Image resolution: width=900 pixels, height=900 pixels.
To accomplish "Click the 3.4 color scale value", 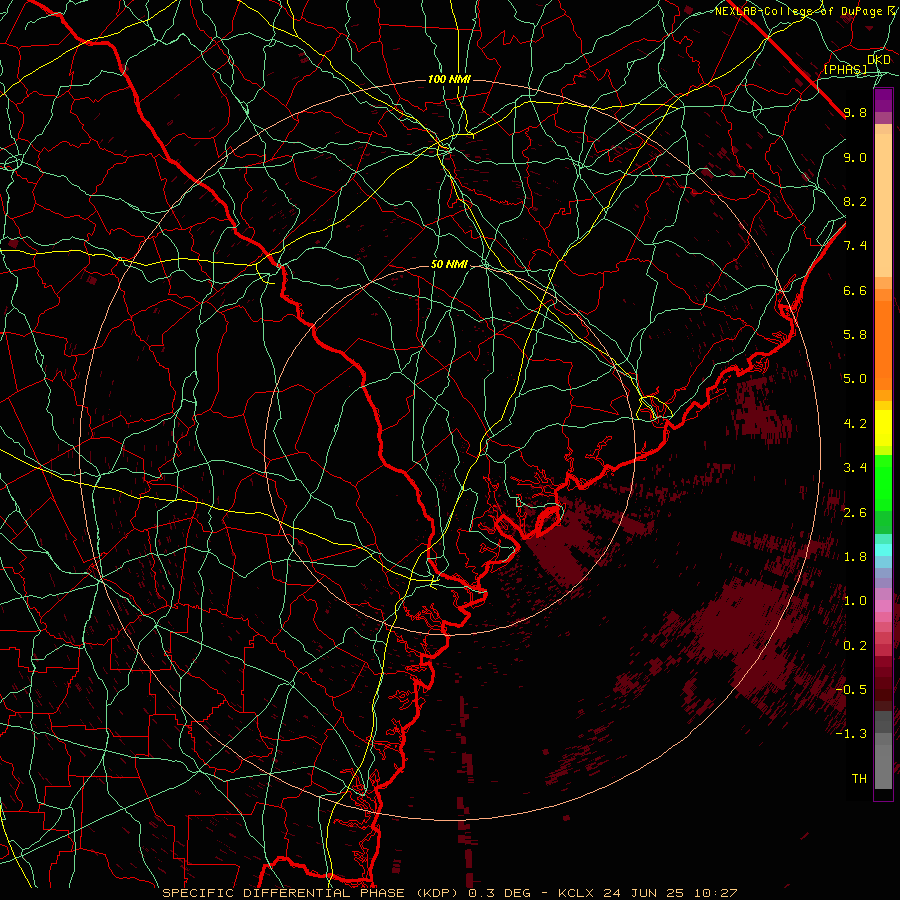I will [x=855, y=468].
